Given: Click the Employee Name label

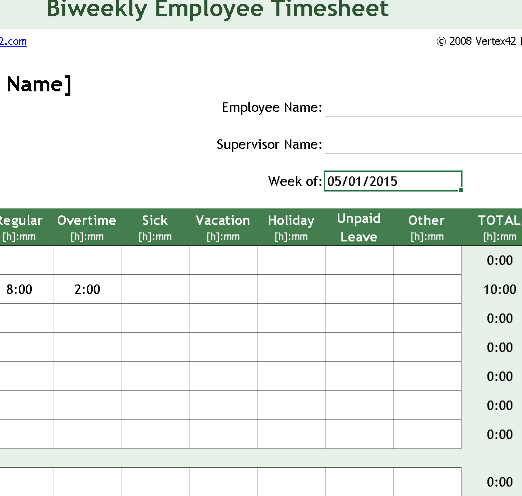Looking at the screenshot, I should click(272, 108).
